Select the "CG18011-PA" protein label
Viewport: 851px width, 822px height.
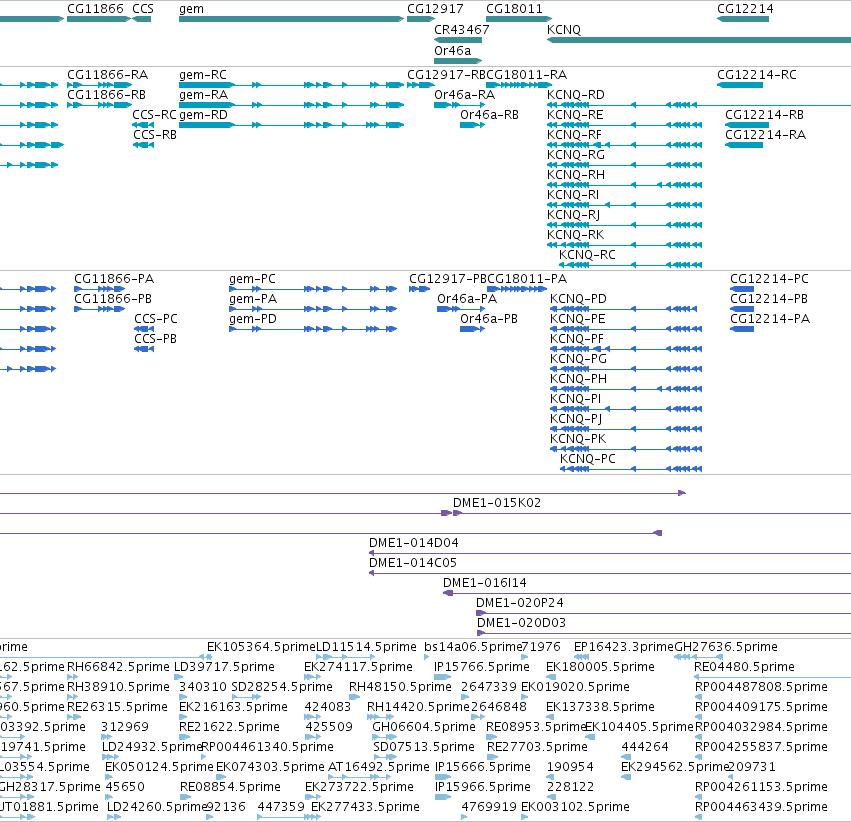pyautogui.click(x=527, y=278)
